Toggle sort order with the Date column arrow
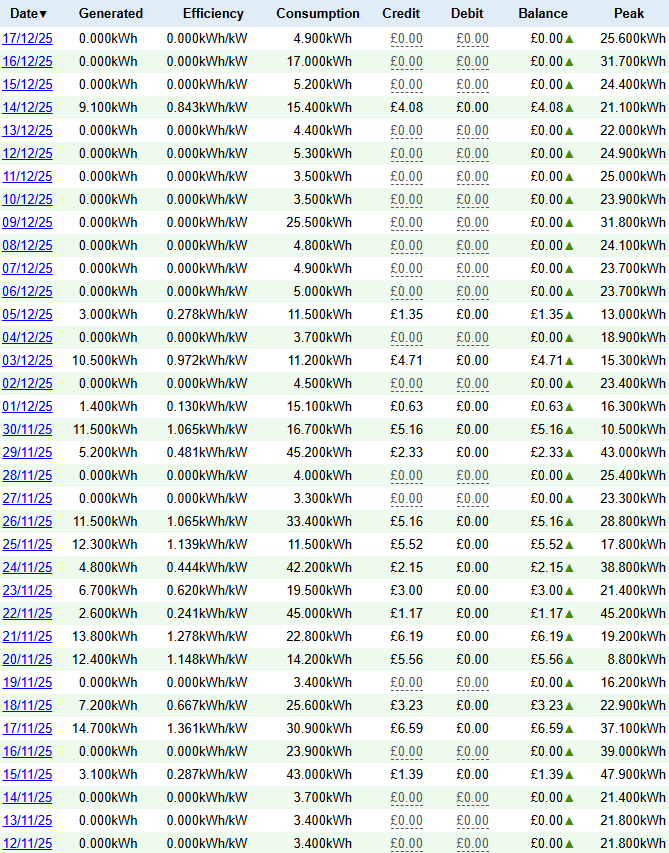669x853 pixels. [43, 14]
